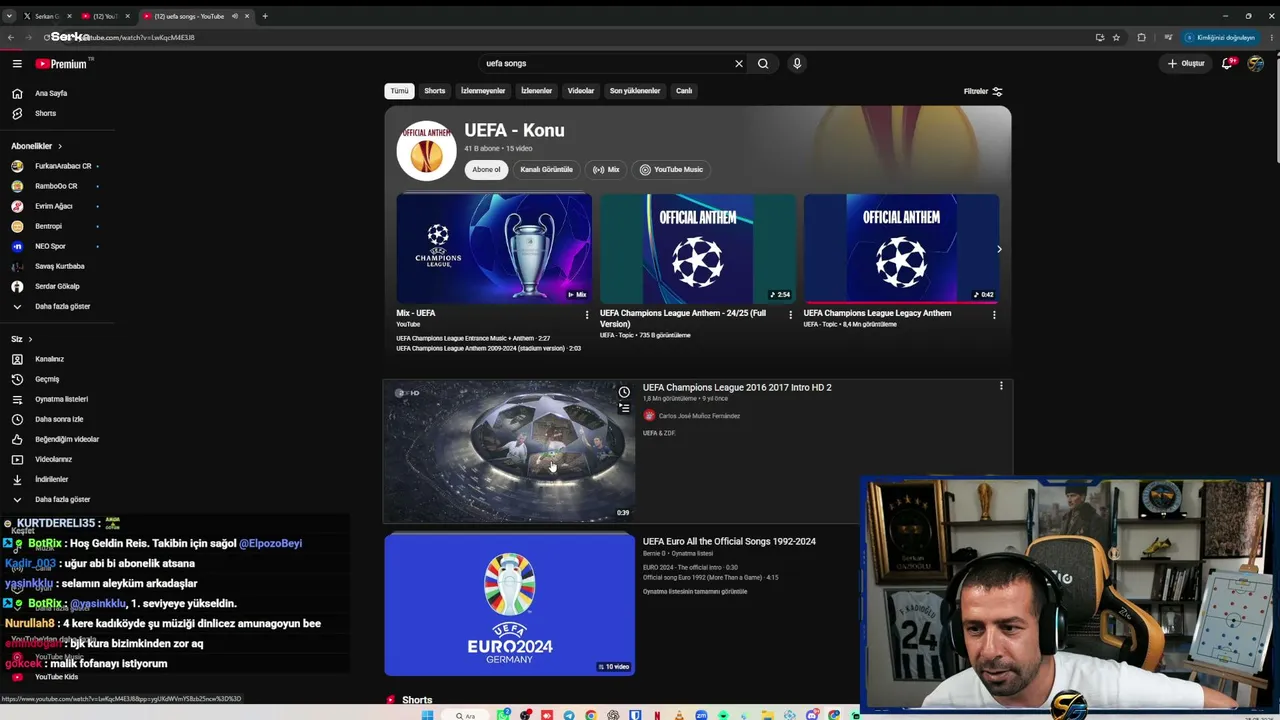
Task: Open the Evrim Ağacı subscription
Action: click(x=54, y=206)
